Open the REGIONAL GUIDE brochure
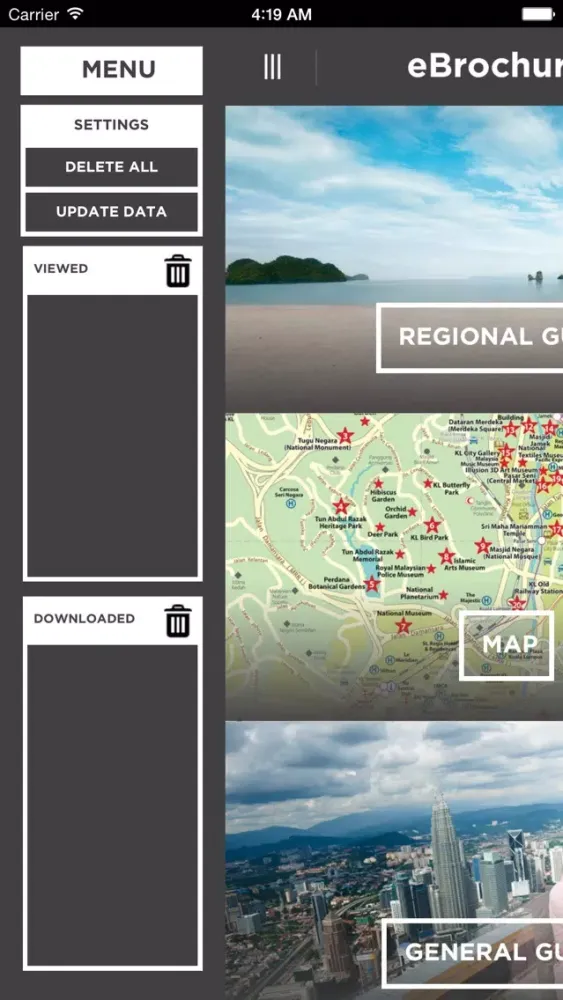Screen dimensions: 563x1000 [470, 337]
